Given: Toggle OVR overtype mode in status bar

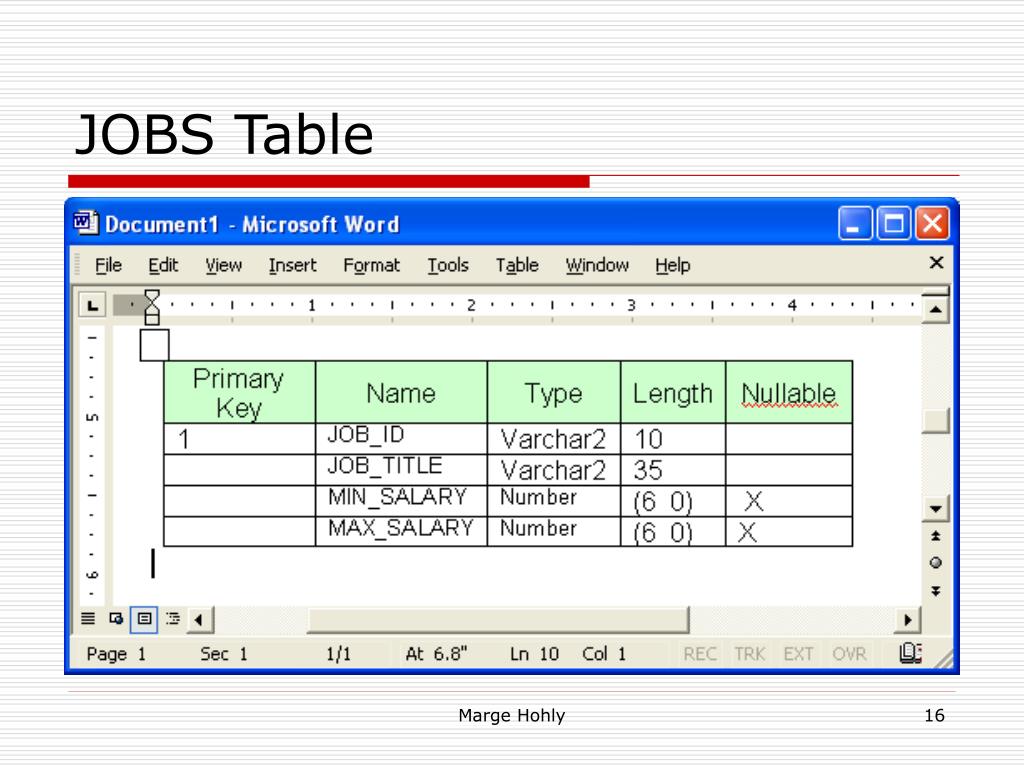Looking at the screenshot, I should (849, 654).
